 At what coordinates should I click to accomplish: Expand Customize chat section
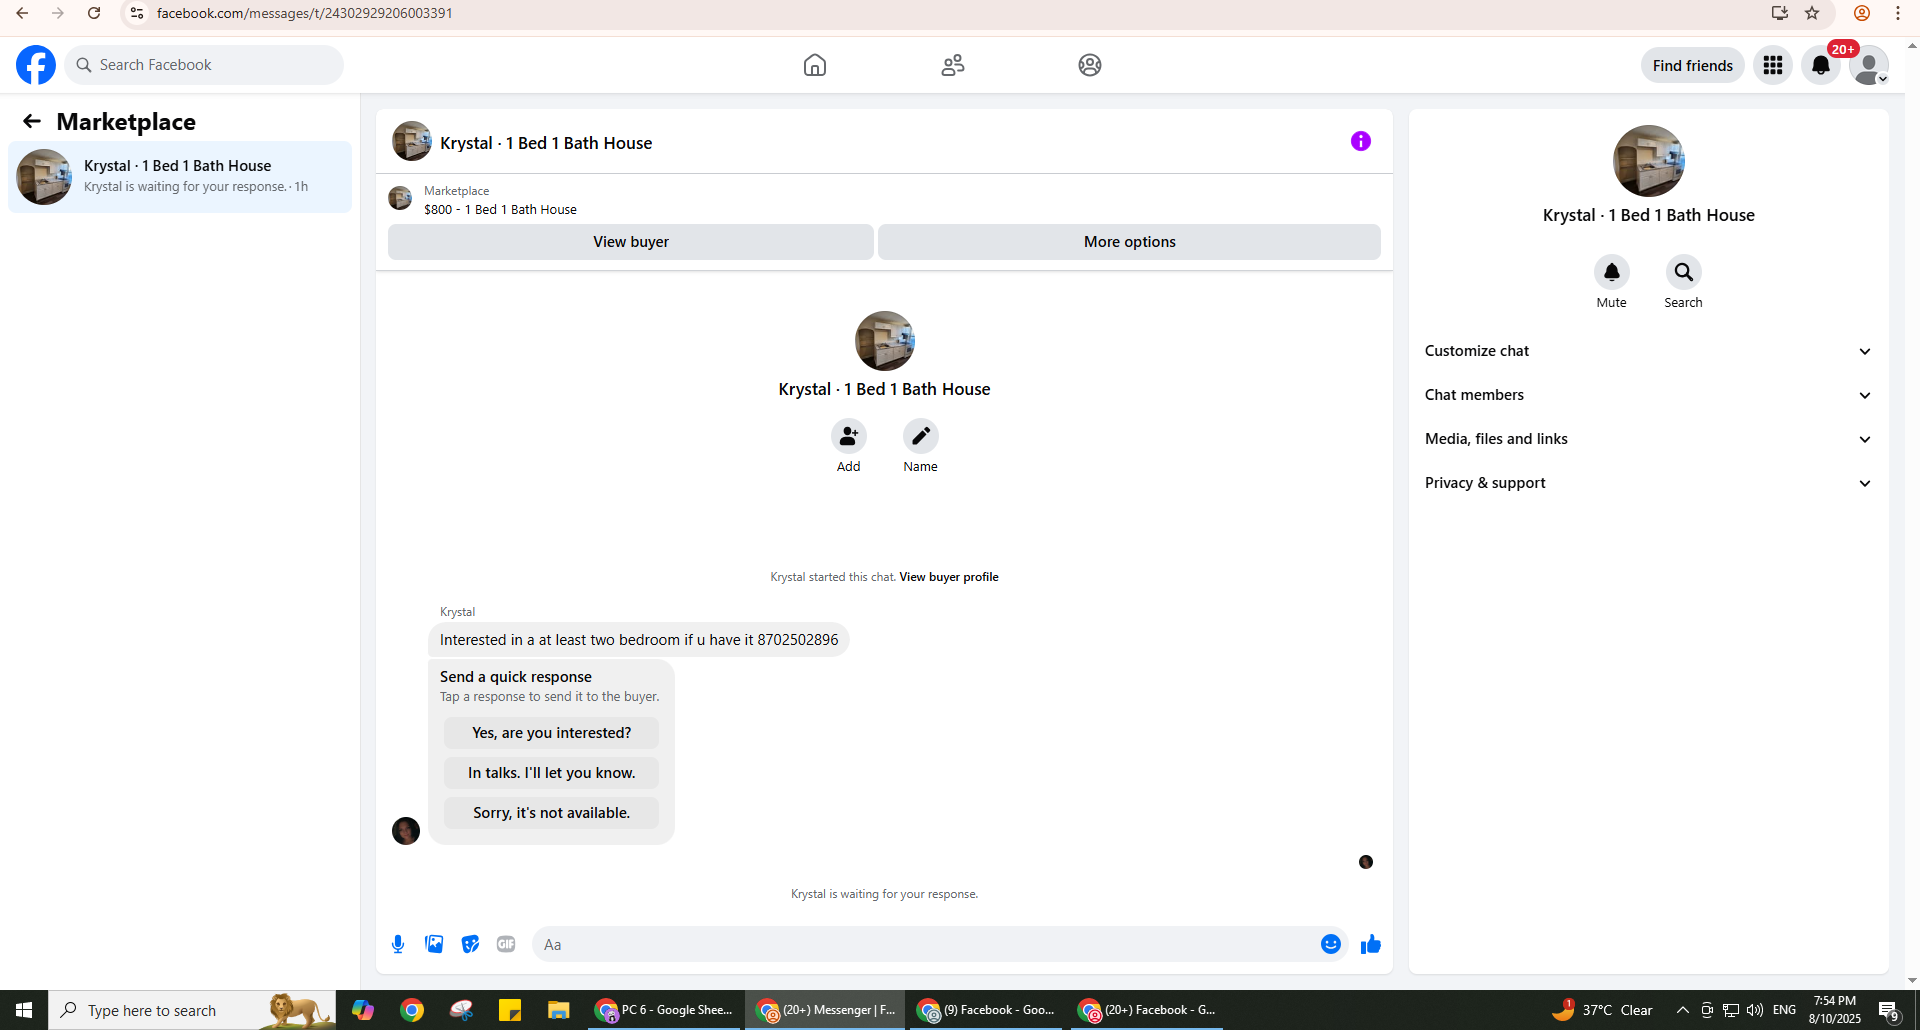pyautogui.click(x=1649, y=351)
